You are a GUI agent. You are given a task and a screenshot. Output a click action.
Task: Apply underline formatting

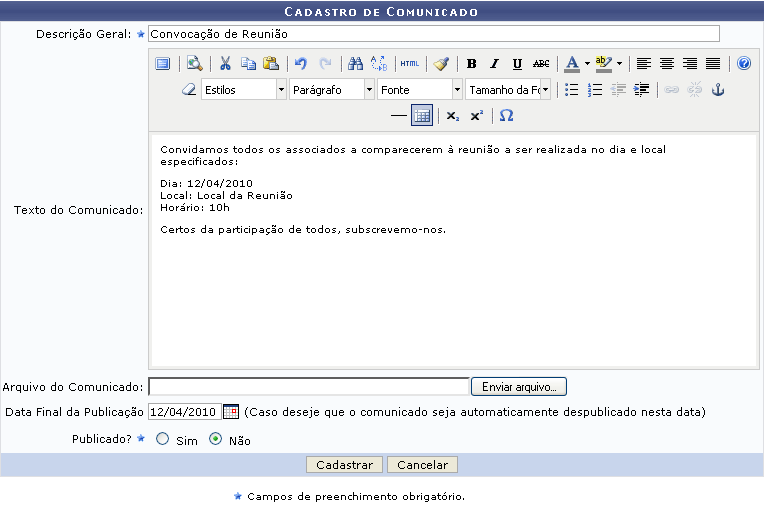click(517, 64)
